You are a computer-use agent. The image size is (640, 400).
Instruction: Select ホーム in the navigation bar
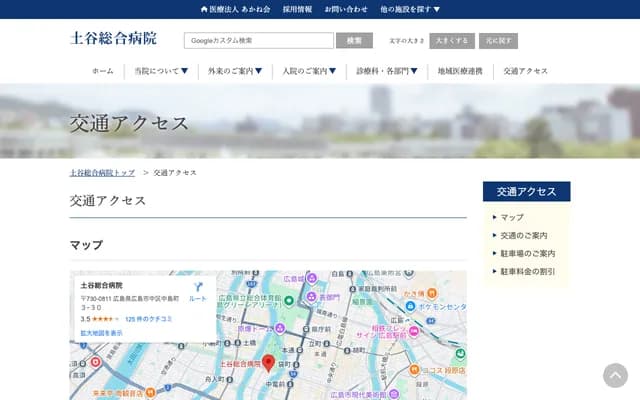(102, 71)
